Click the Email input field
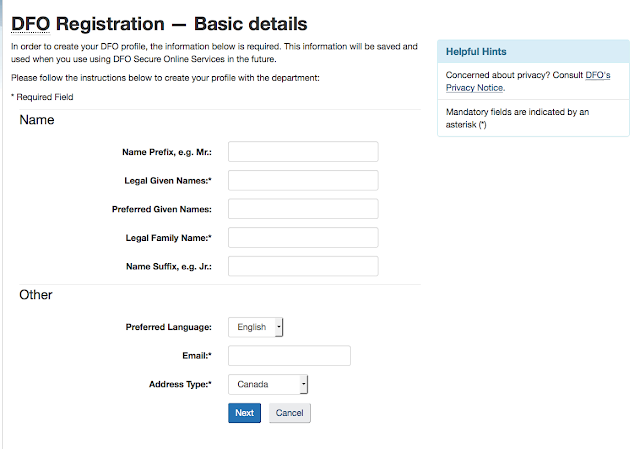 coord(289,356)
